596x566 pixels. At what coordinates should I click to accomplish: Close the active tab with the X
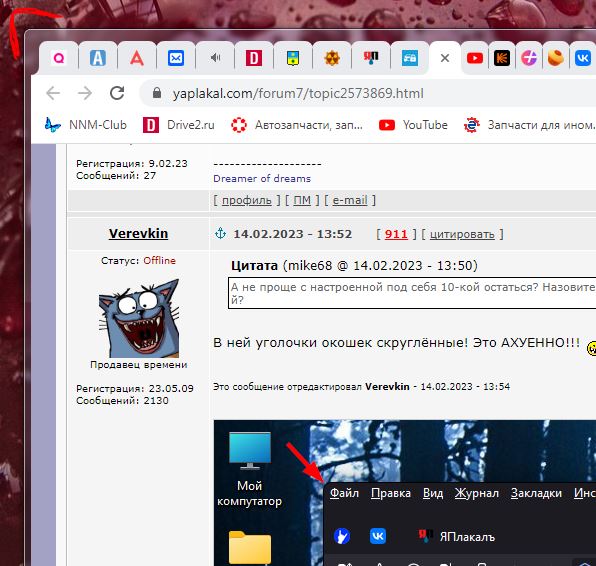(445, 58)
